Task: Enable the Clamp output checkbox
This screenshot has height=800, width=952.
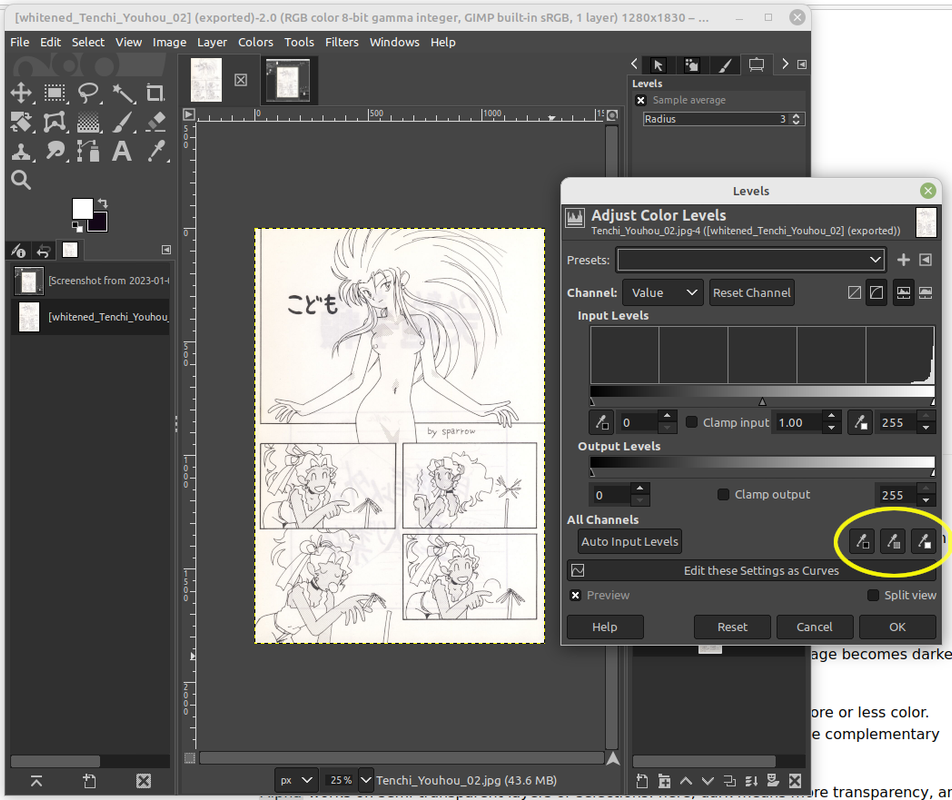Action: pyautogui.click(x=723, y=494)
